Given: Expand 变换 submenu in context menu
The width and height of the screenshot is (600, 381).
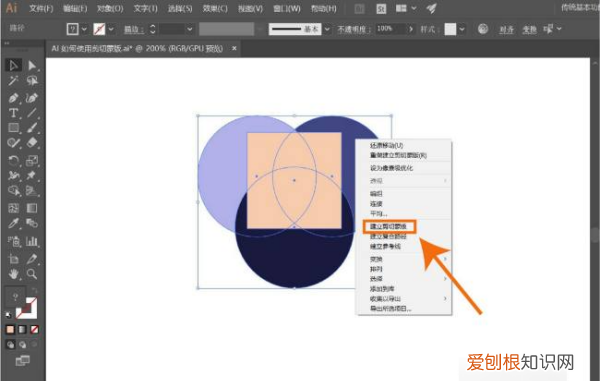Looking at the screenshot, I should coord(445,259).
